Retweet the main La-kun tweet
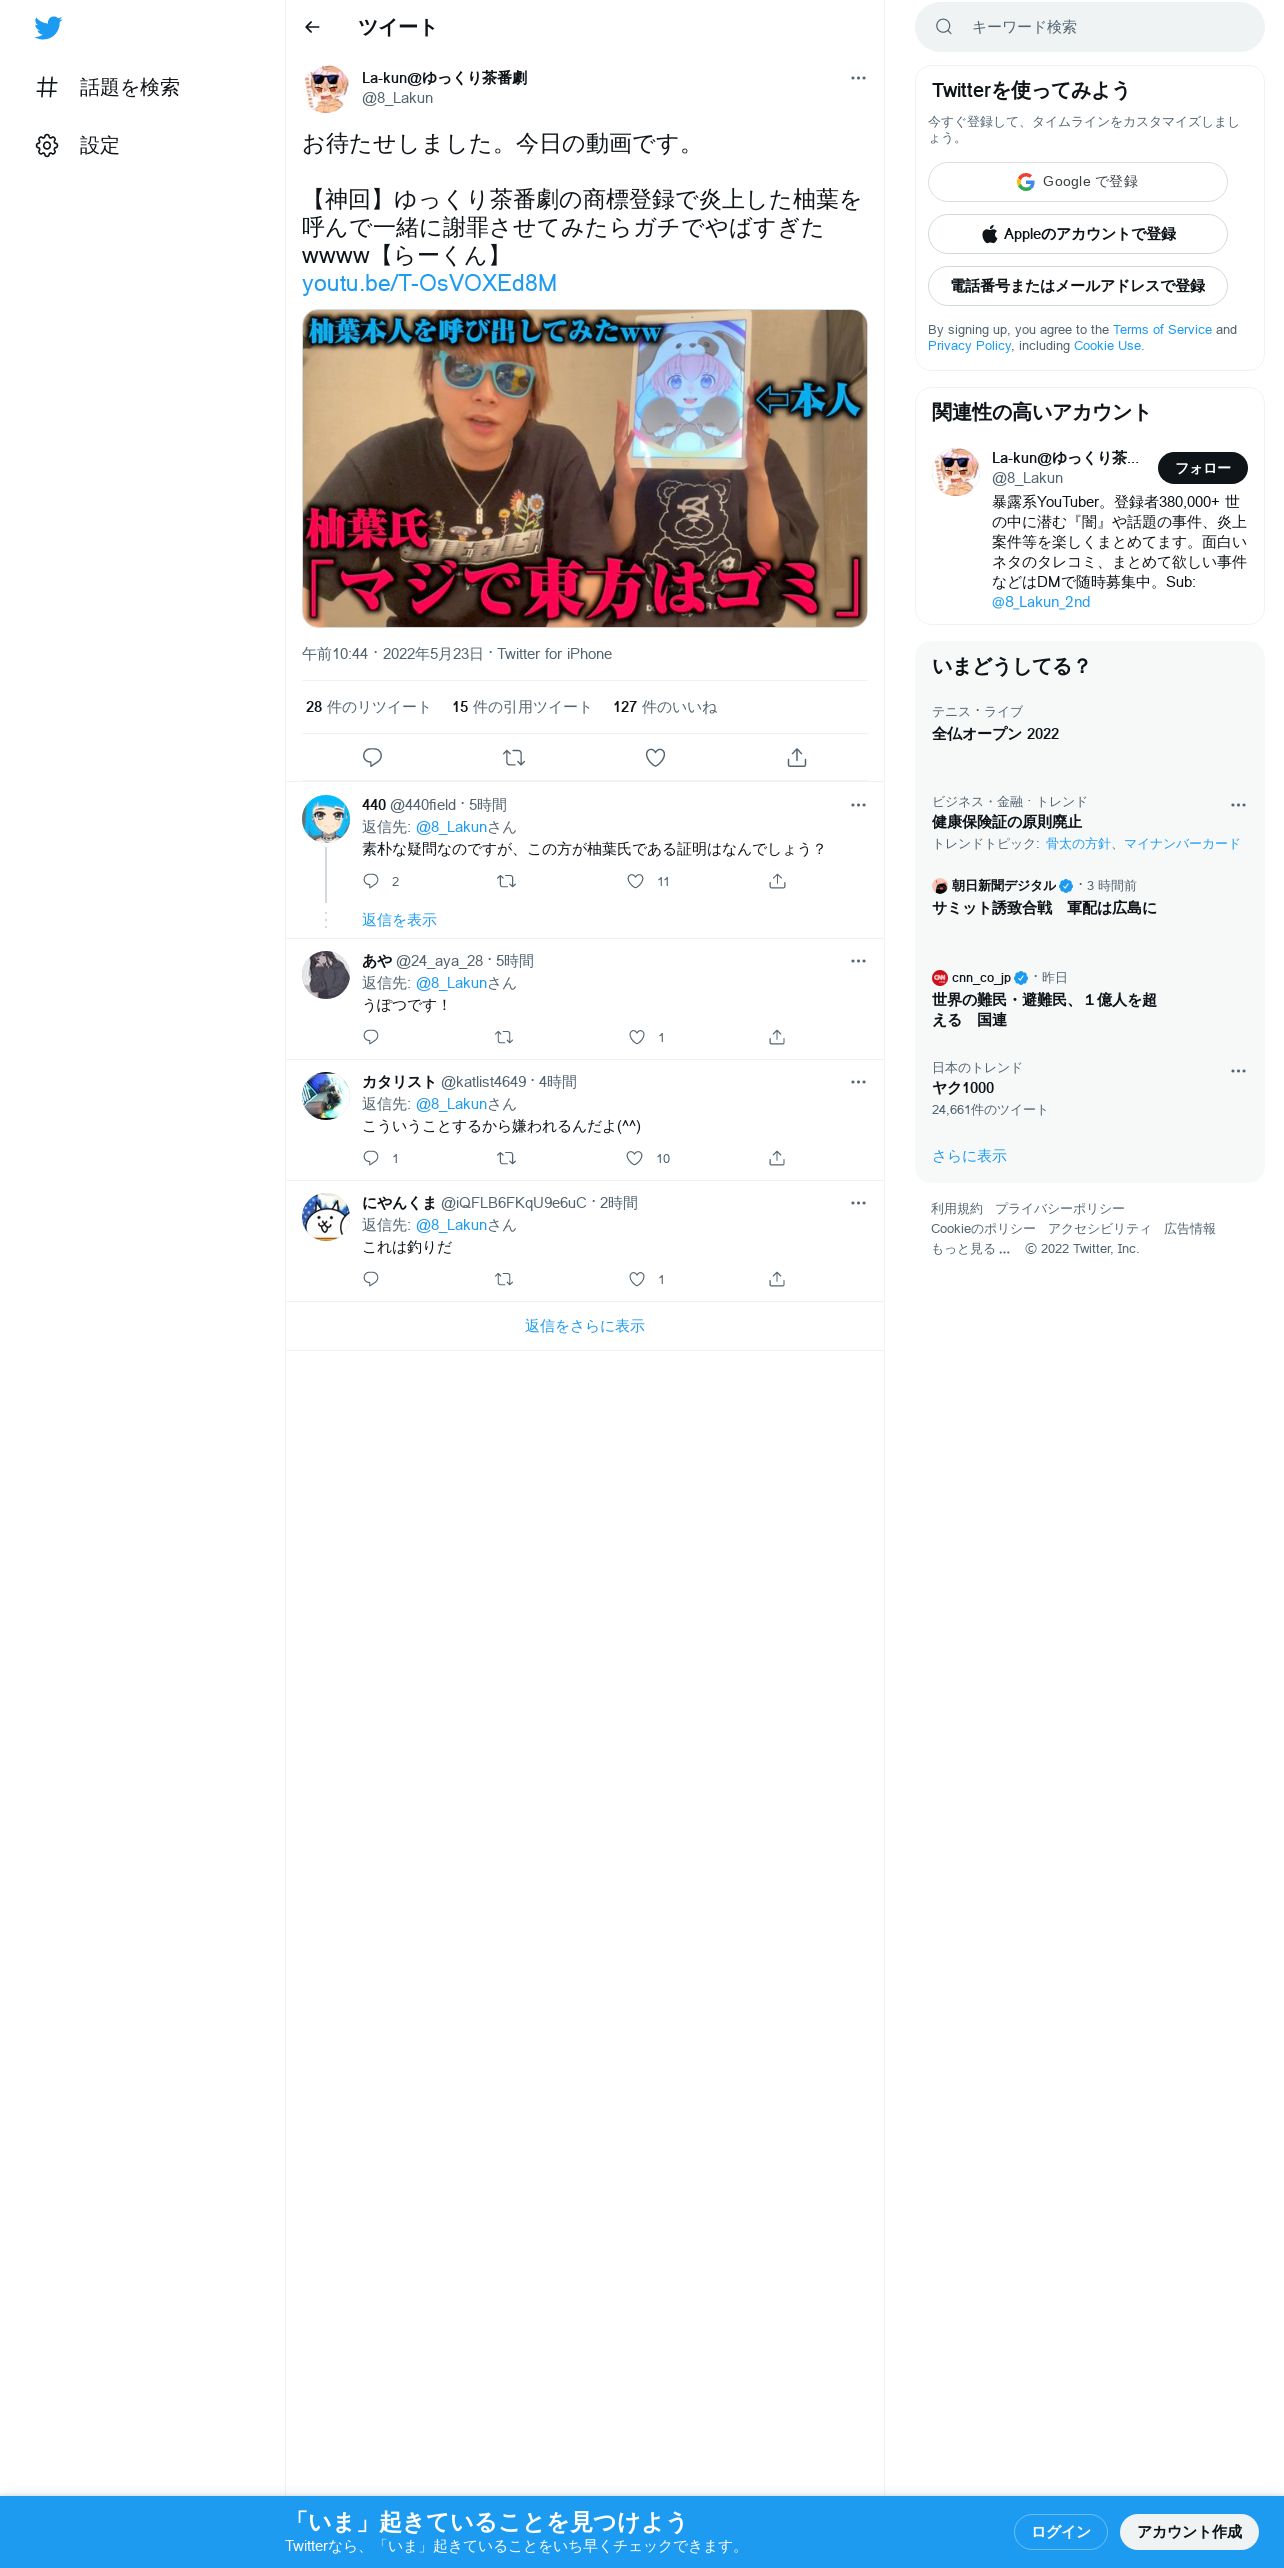Viewport: 1284px width, 2568px height. click(514, 758)
